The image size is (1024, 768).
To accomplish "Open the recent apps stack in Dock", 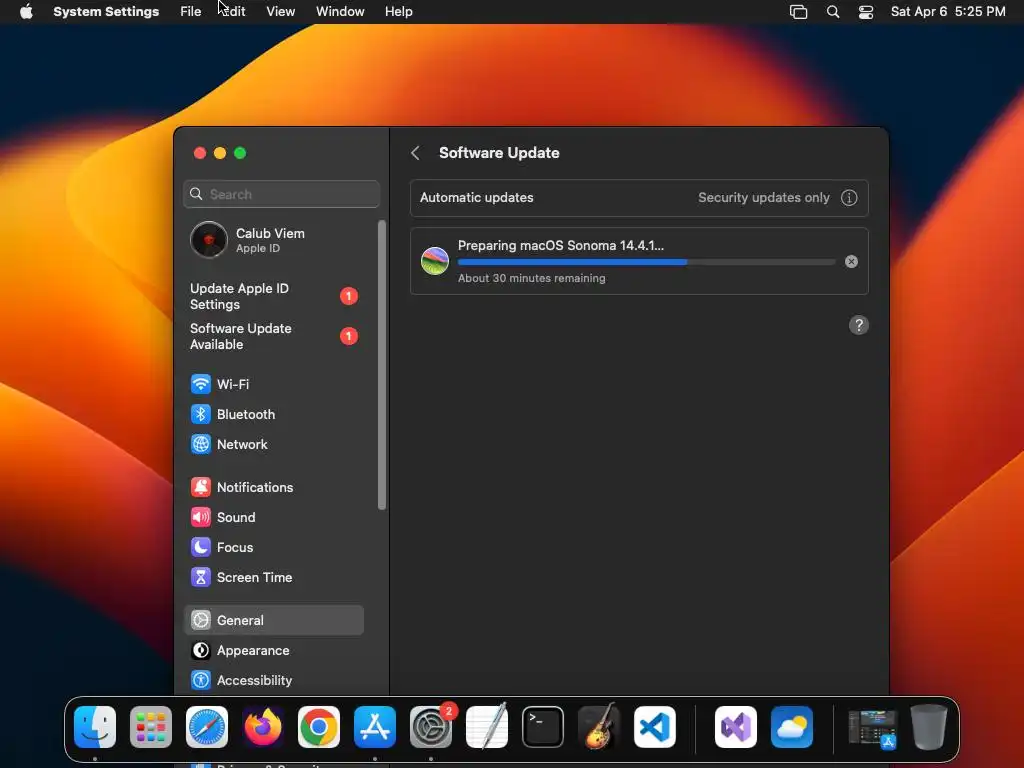I will pyautogui.click(x=872, y=727).
